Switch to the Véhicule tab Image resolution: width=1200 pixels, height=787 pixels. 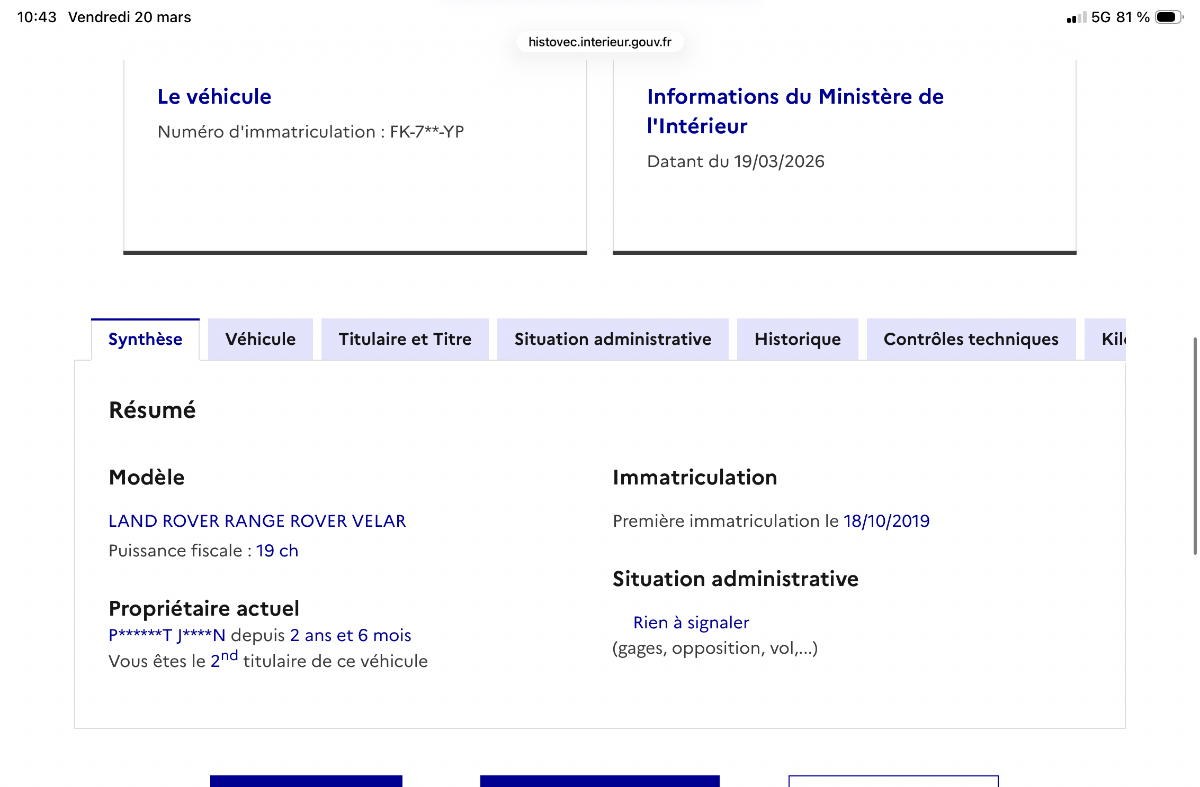[x=260, y=339]
